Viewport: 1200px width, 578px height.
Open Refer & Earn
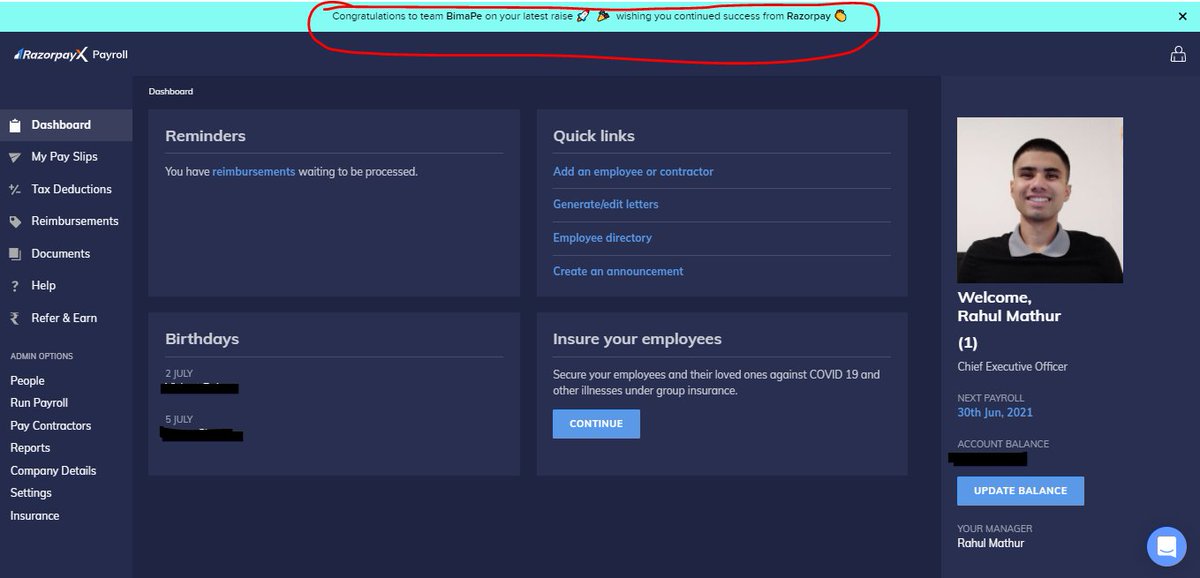[64, 318]
